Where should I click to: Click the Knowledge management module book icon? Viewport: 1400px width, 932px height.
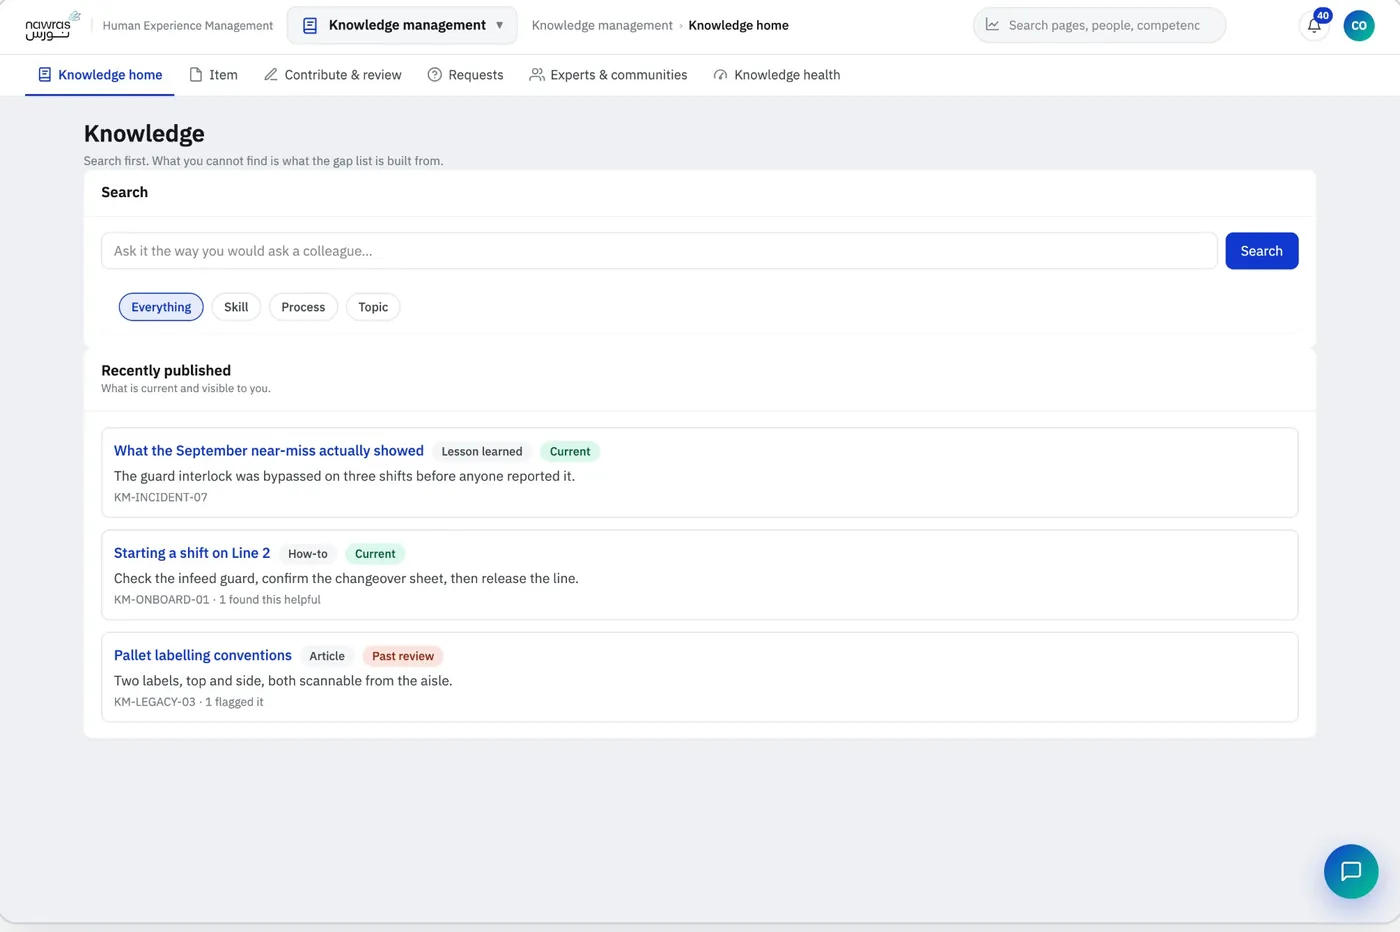coord(310,26)
